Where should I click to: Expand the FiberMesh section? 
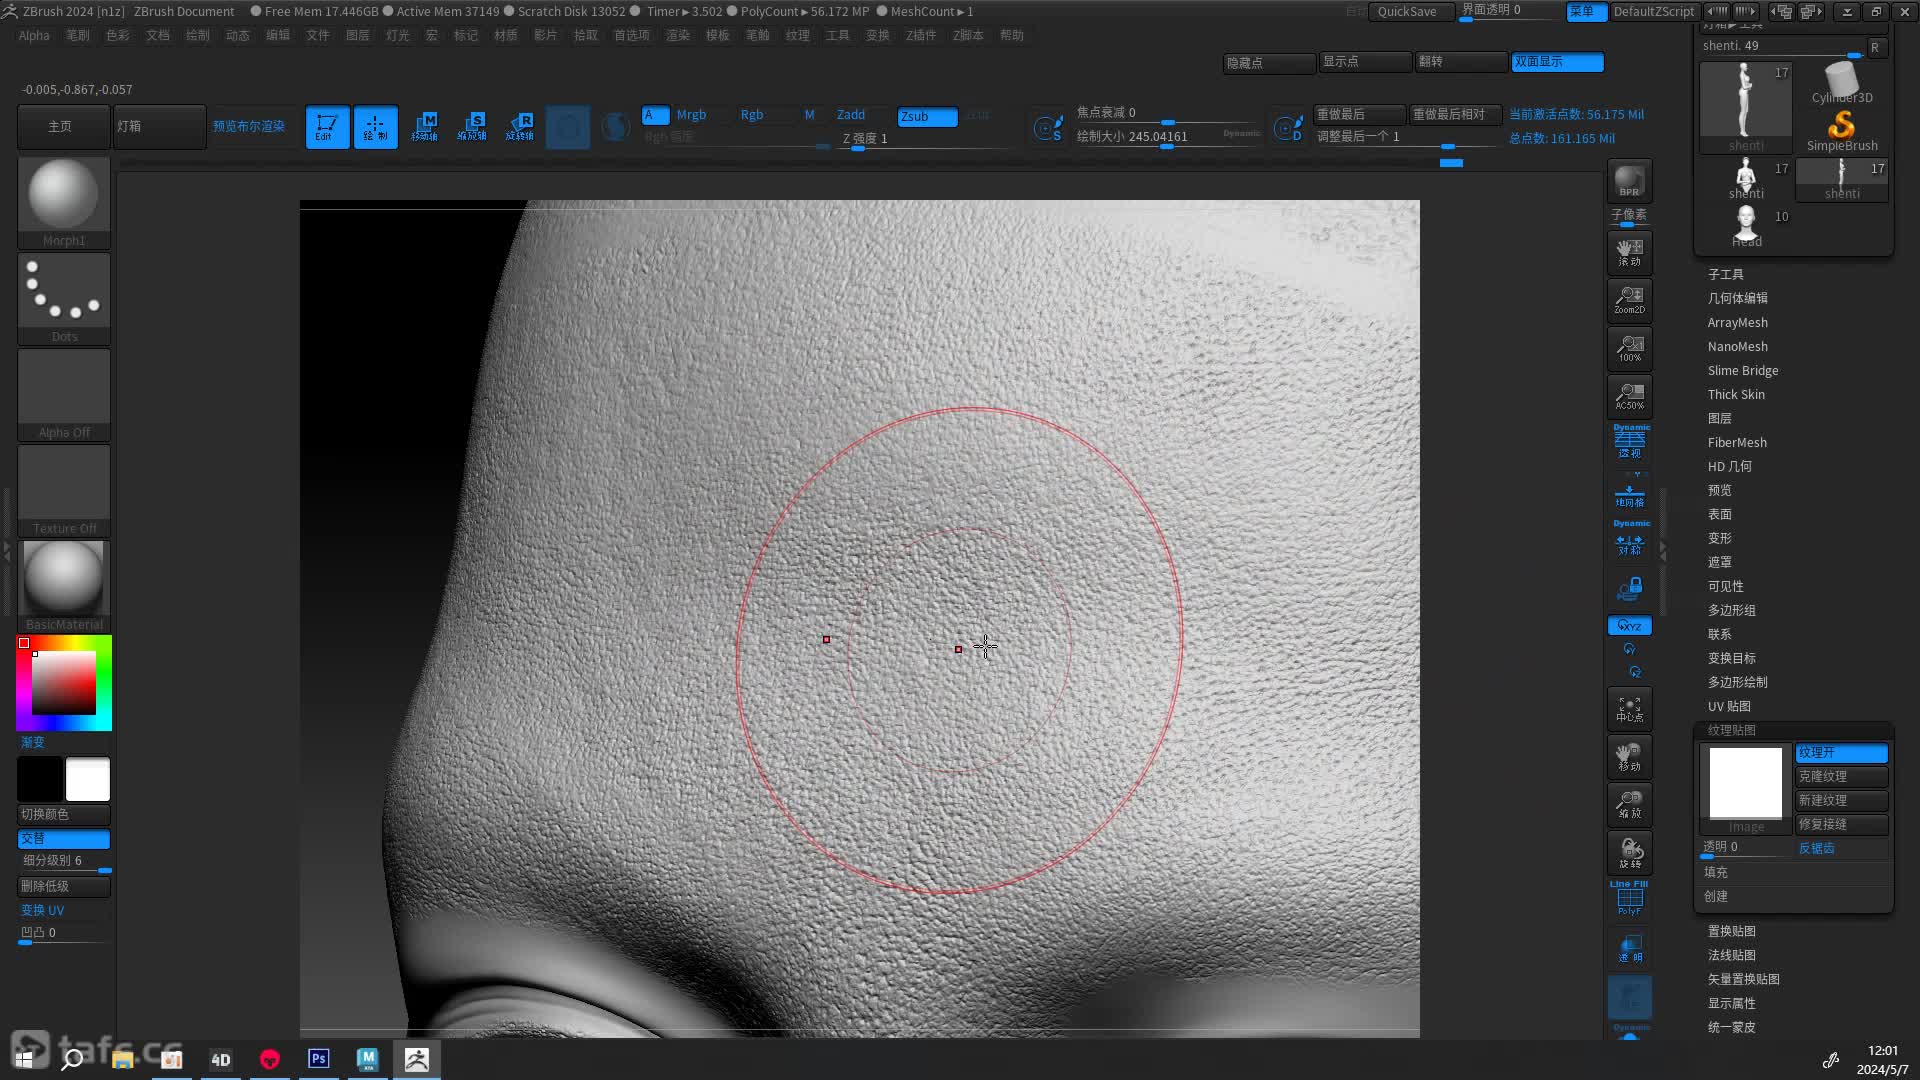pos(1737,442)
